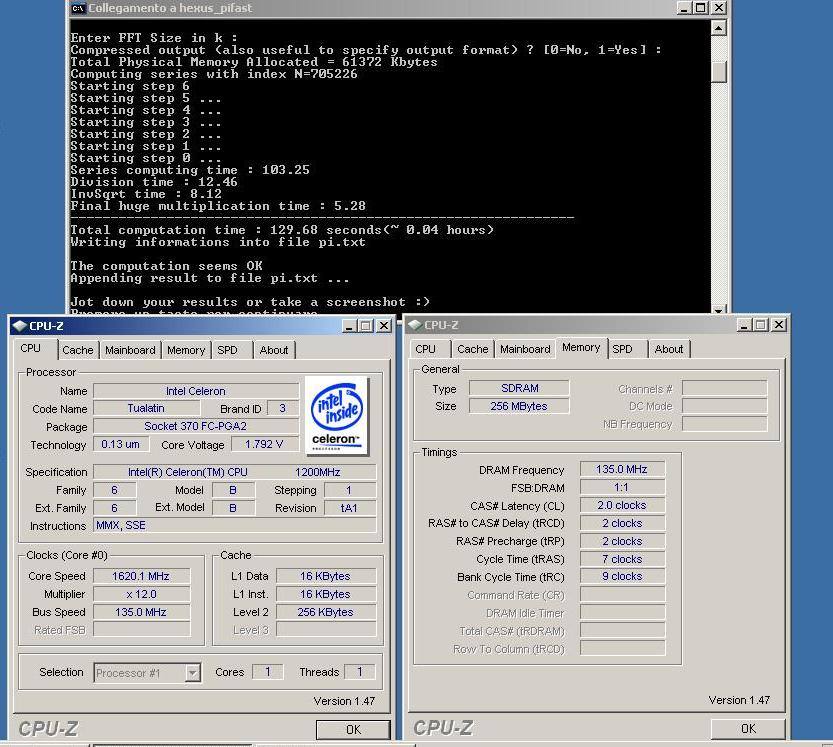Select the Memory tab in right CPU-Z
This screenshot has height=747, width=833.
point(581,347)
